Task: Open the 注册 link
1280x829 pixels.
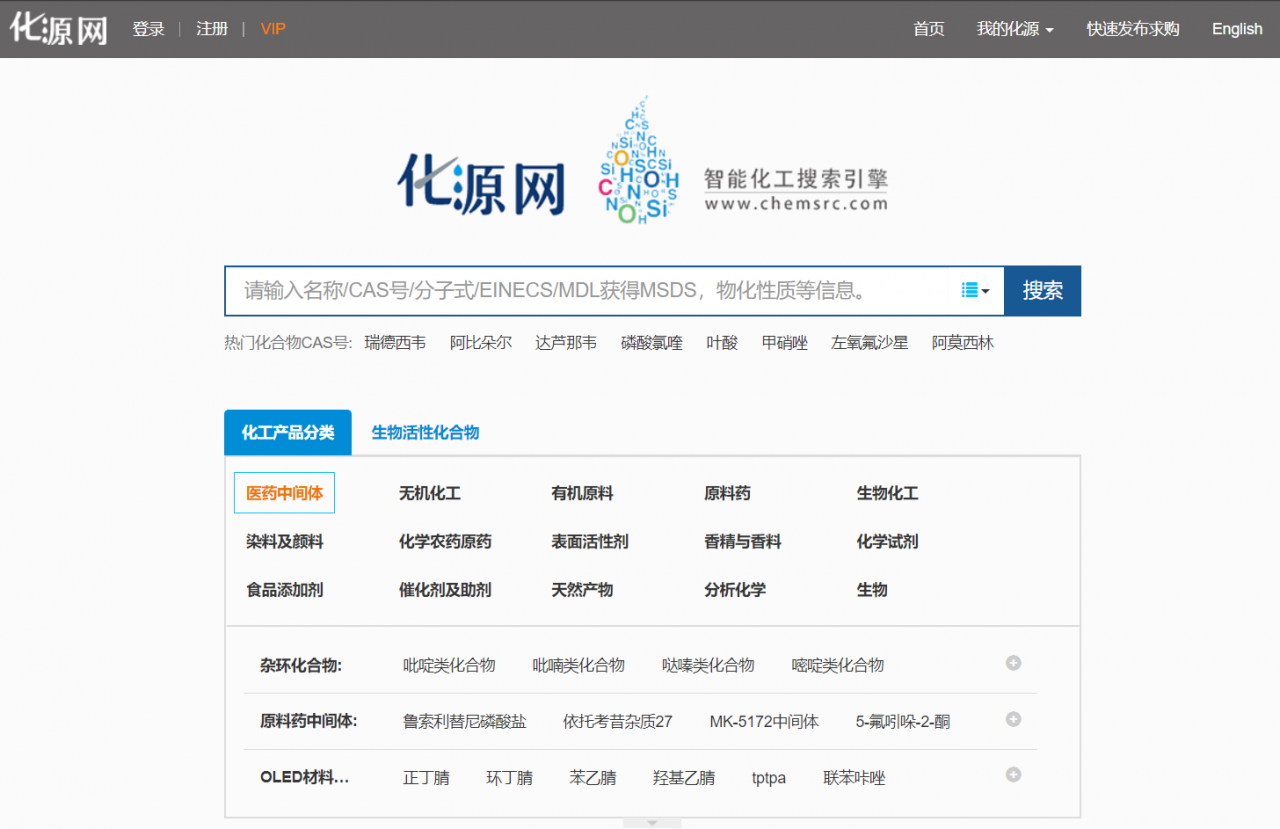Action: [212, 29]
